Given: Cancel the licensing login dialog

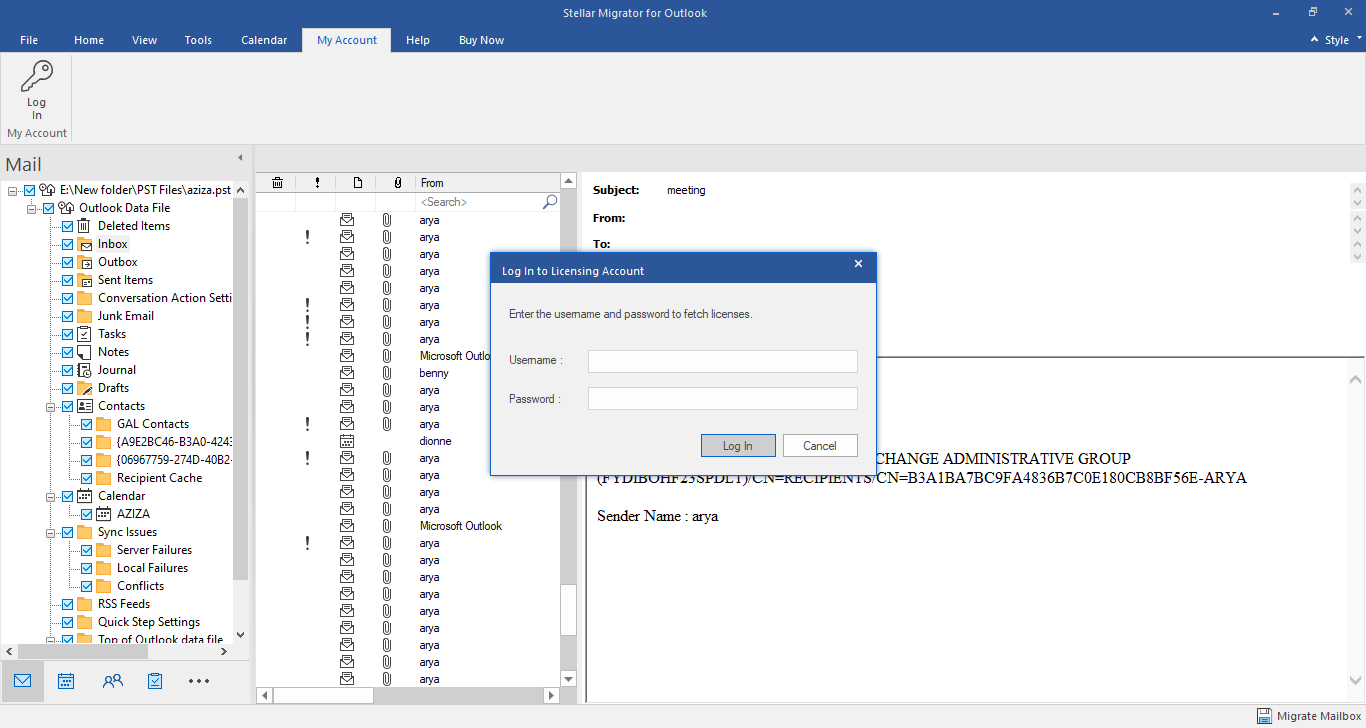Looking at the screenshot, I should point(820,445).
